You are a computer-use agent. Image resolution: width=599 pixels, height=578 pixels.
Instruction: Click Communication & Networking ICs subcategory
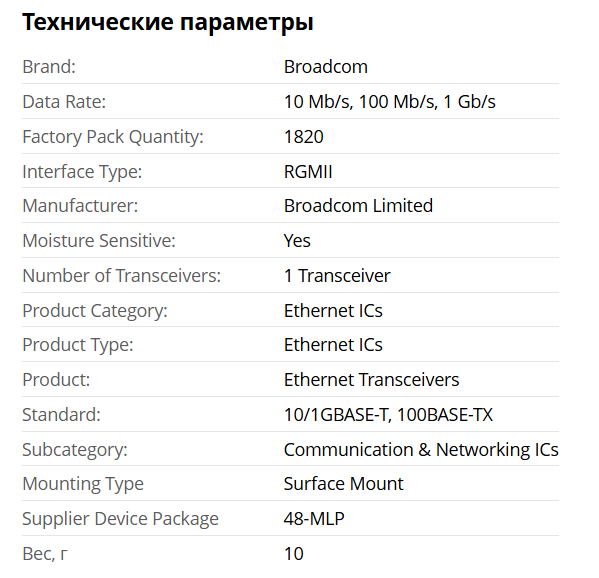point(421,450)
